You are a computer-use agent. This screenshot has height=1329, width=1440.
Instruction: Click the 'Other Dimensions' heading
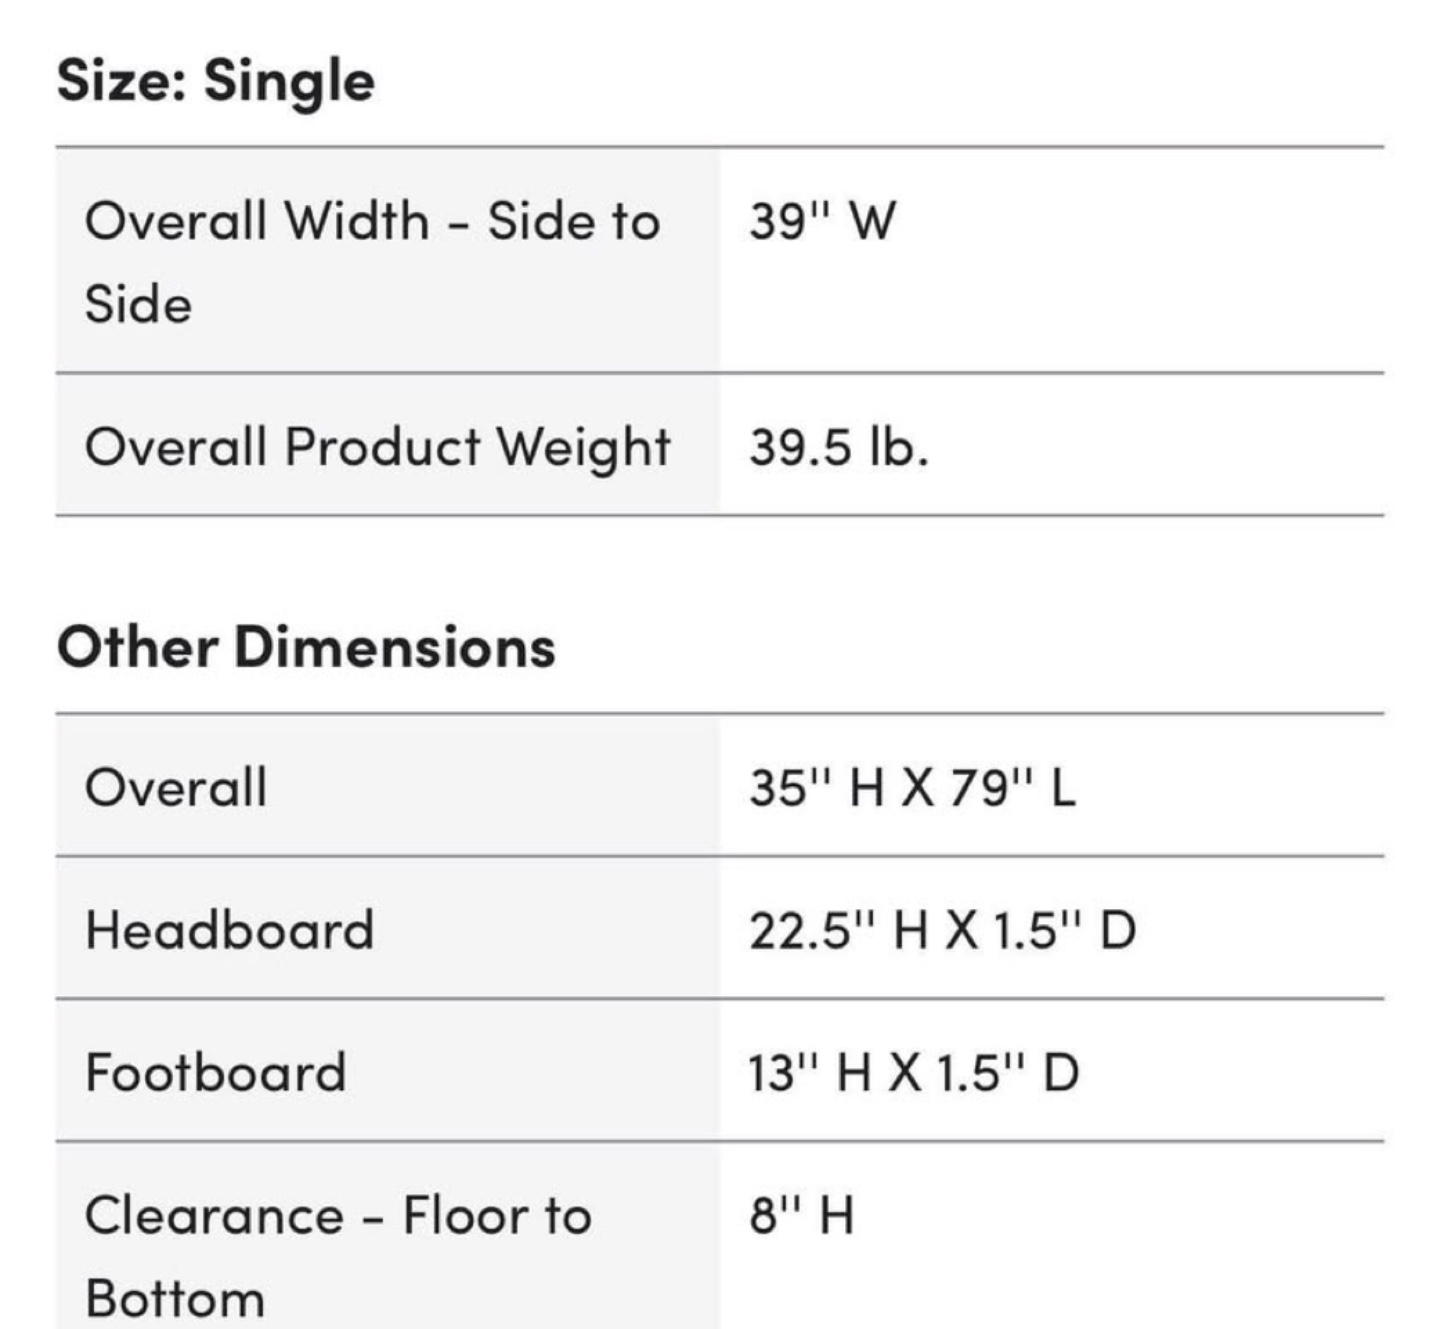306,646
